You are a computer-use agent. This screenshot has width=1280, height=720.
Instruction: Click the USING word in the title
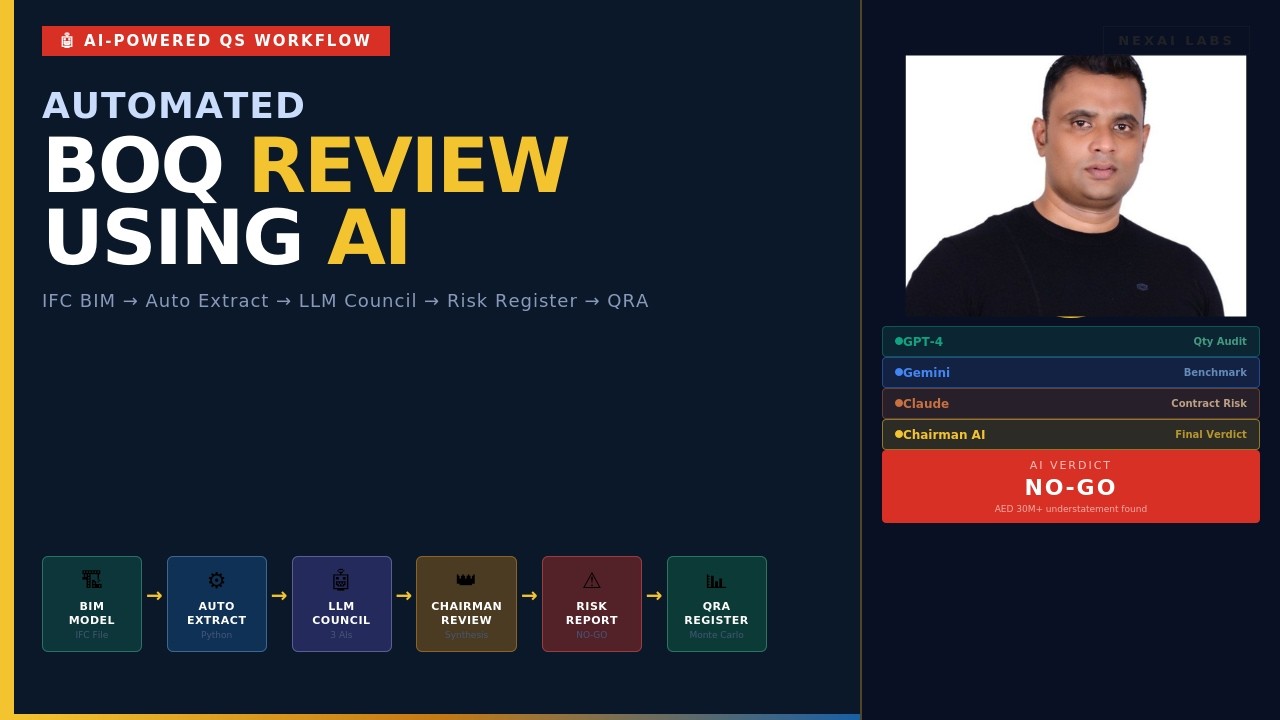173,238
